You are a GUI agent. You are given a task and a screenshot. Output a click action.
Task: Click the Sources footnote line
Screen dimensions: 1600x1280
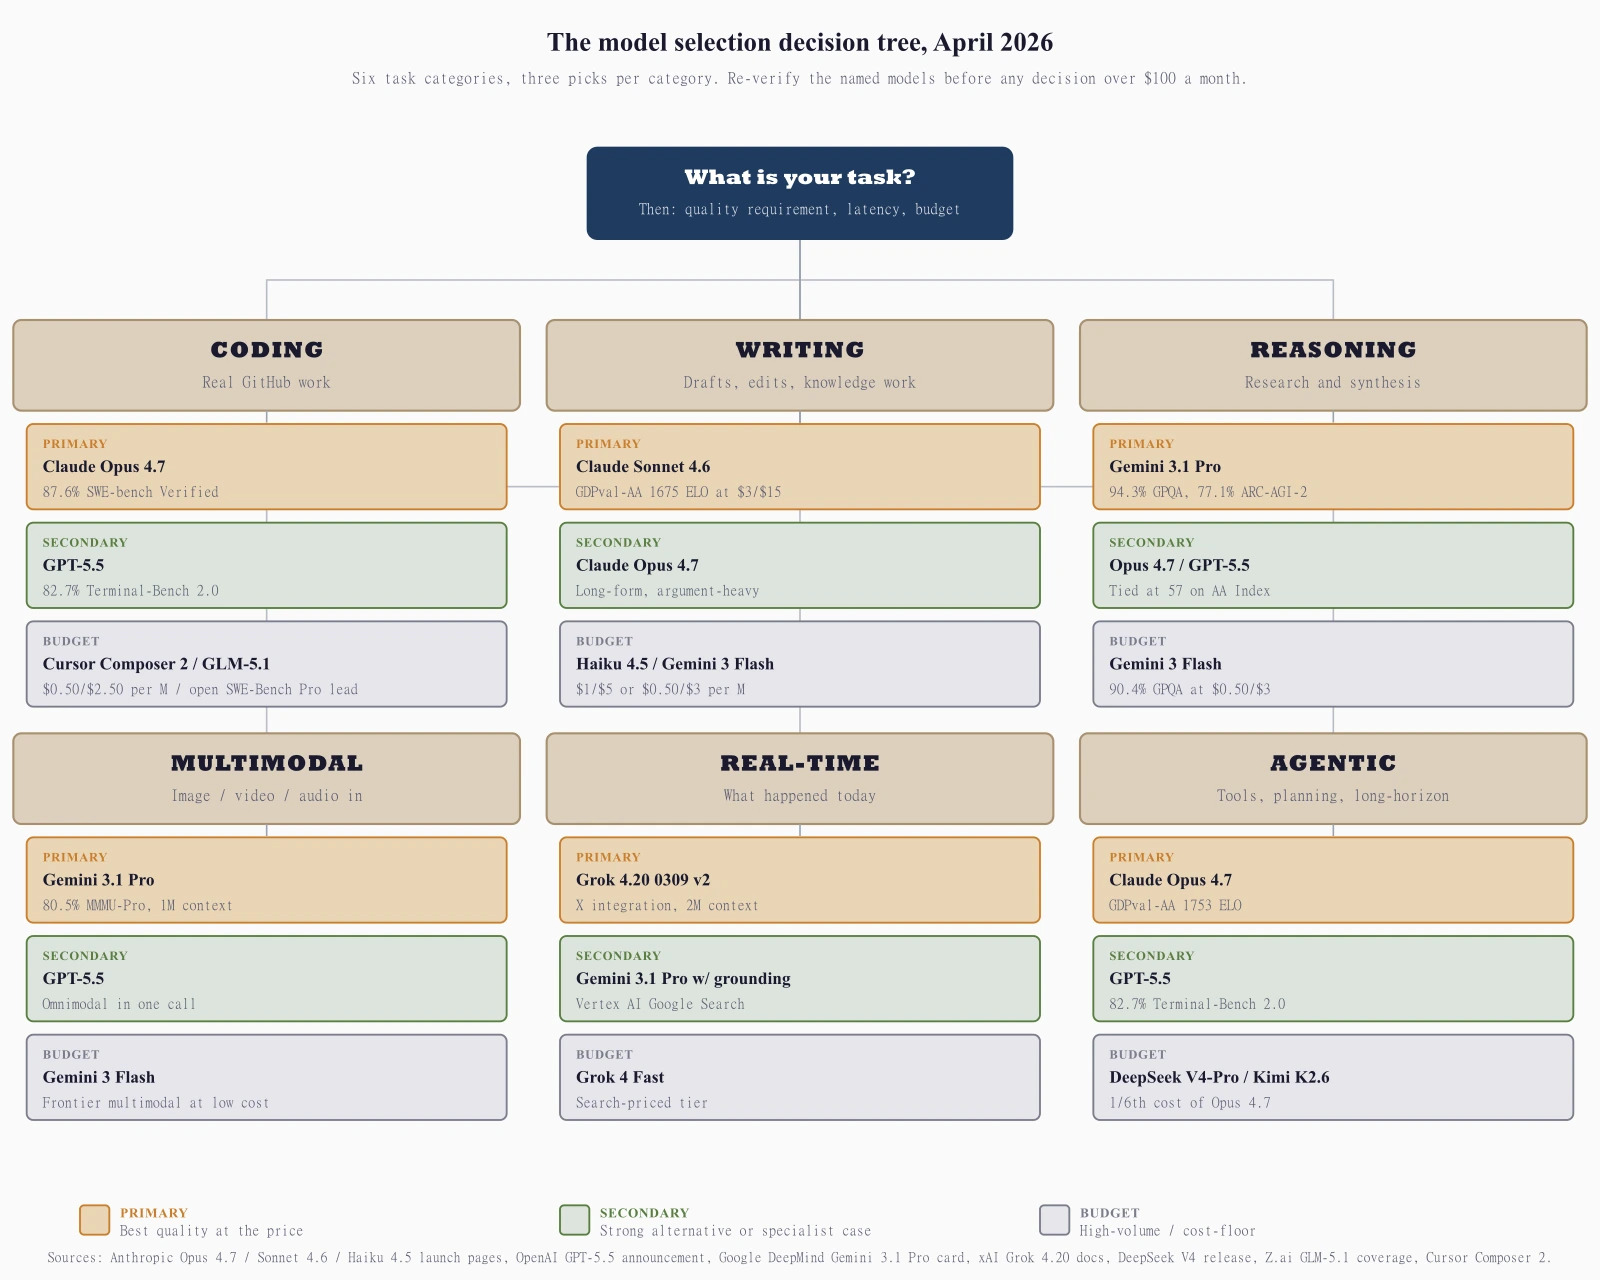[x=800, y=1258]
